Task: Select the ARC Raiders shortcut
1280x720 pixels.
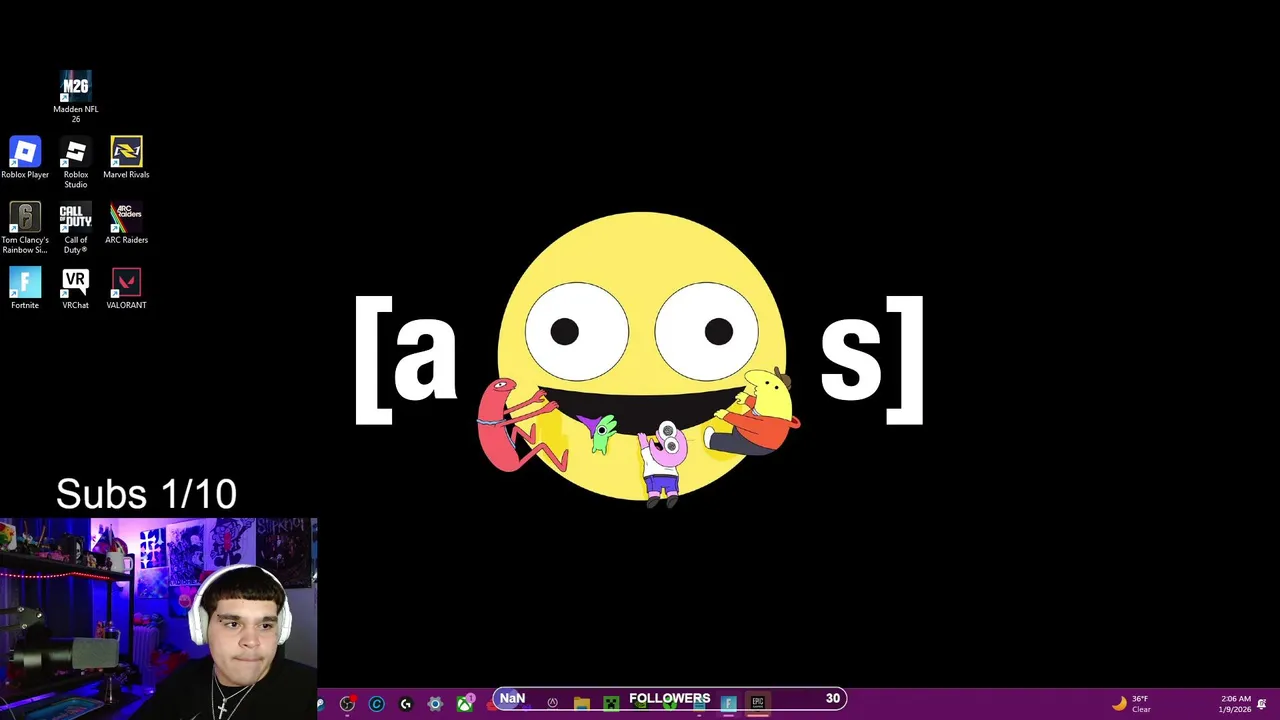Action: click(x=126, y=223)
